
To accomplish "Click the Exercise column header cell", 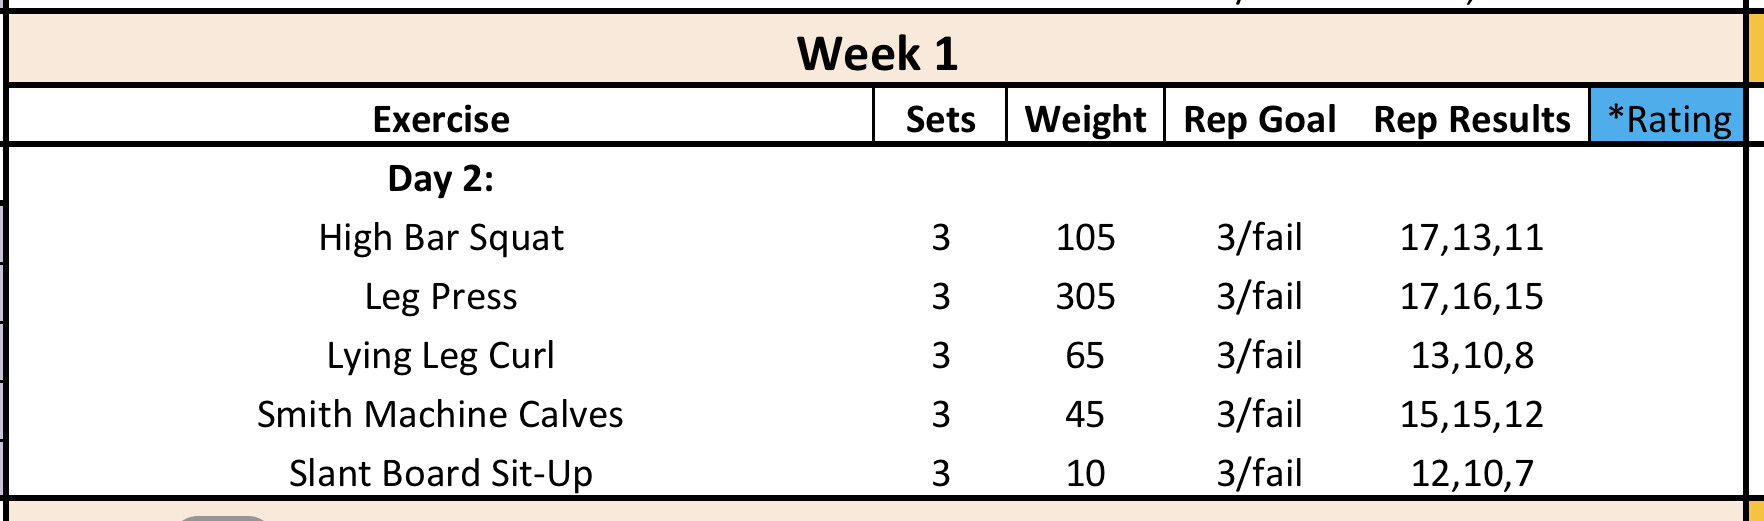I will (x=441, y=119).
